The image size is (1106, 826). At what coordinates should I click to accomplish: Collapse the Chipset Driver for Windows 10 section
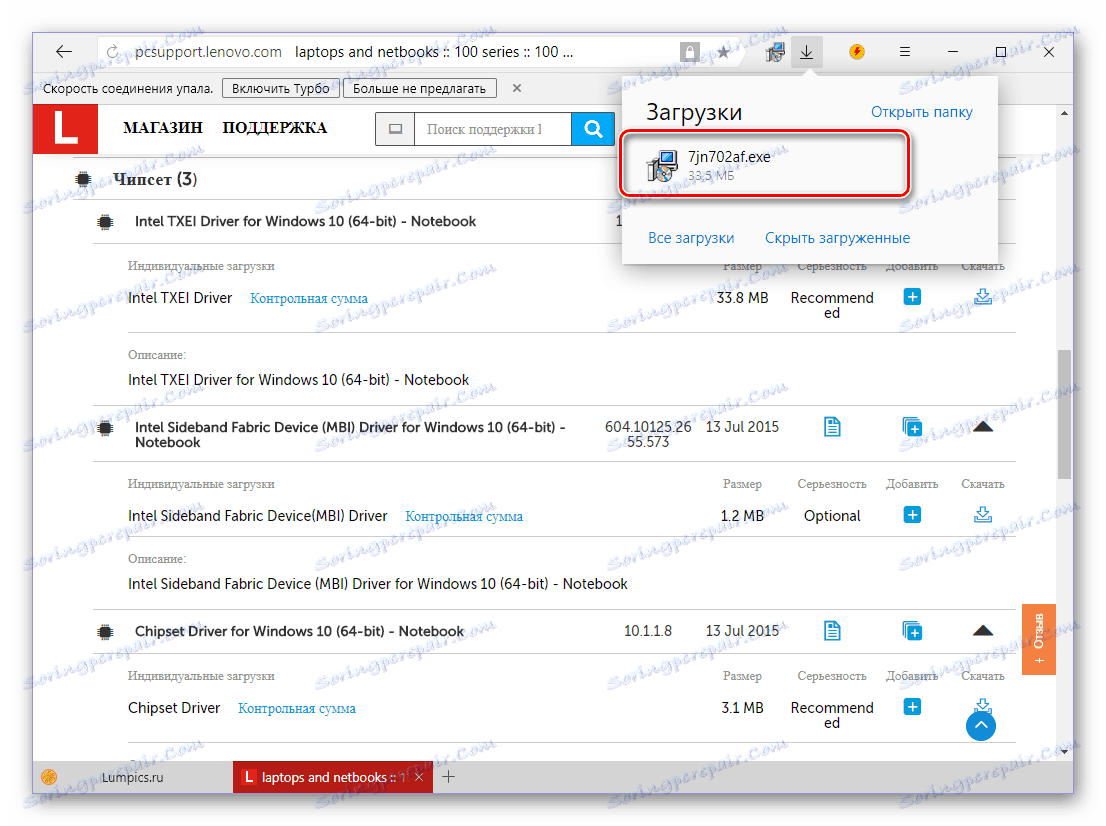(983, 631)
